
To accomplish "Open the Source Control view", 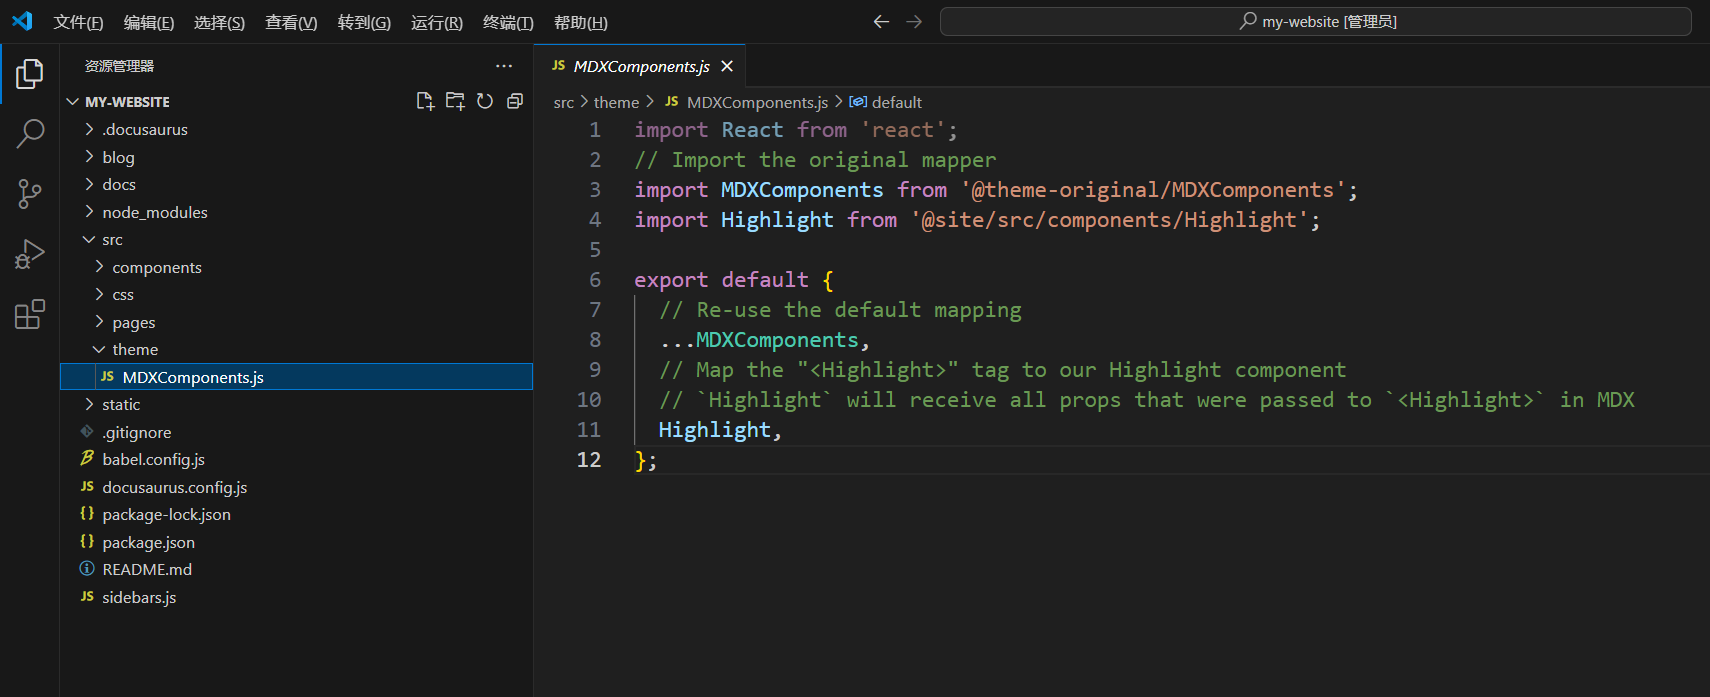I will click(30, 194).
